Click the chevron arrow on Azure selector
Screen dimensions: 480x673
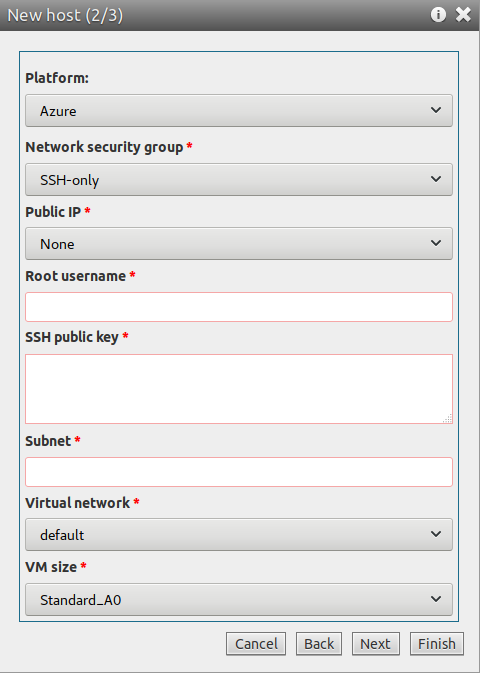(436, 110)
